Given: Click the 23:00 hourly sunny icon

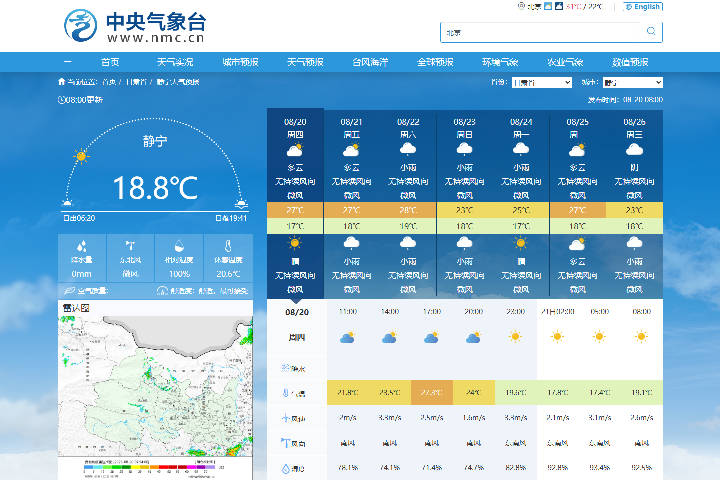Looking at the screenshot, I should [515, 337].
